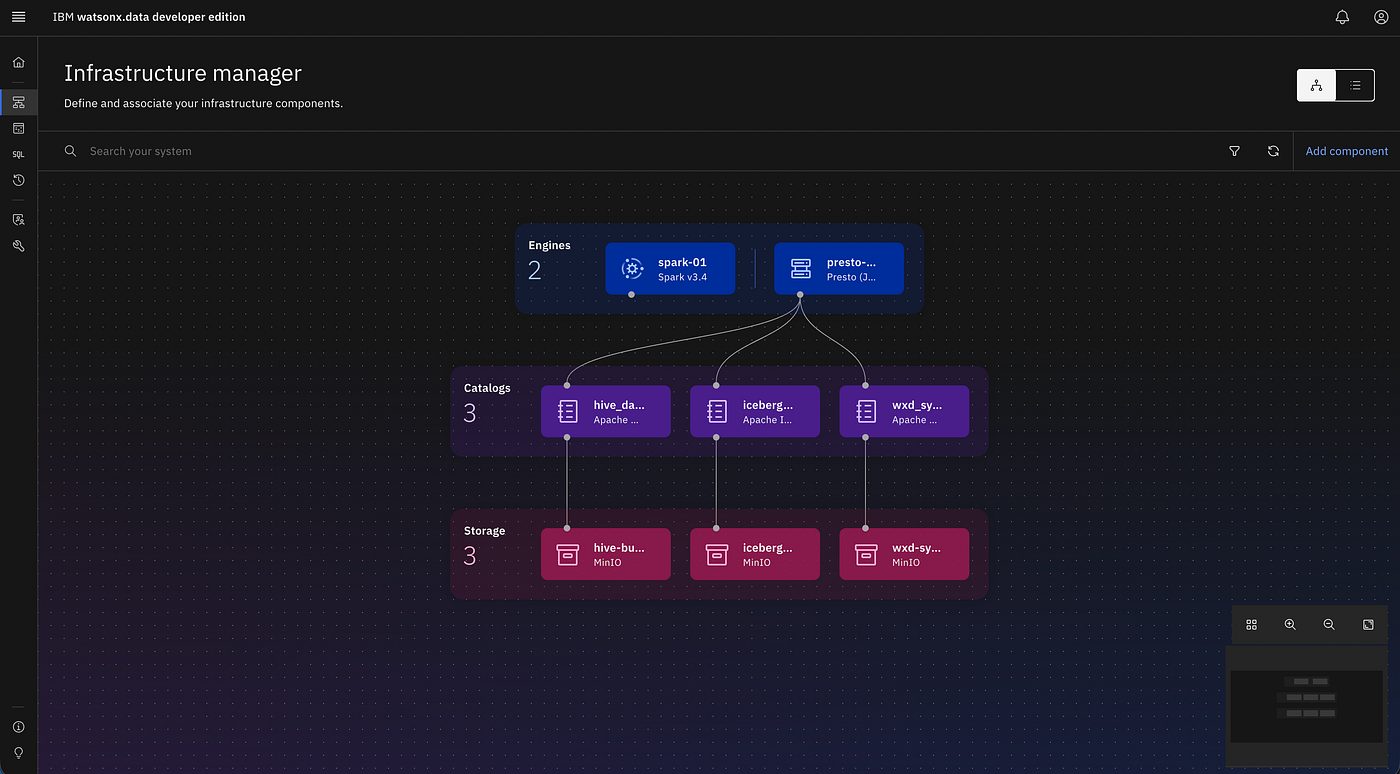Click the search magnifier icon
1400x774 pixels.
click(x=70, y=151)
